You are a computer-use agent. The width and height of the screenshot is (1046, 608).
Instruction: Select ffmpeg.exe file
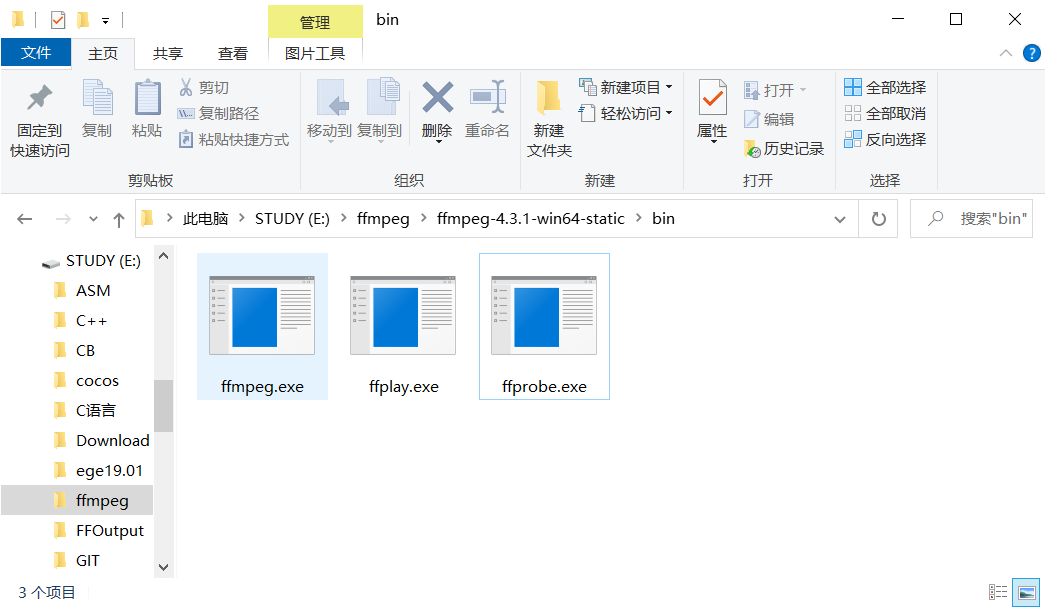point(262,326)
